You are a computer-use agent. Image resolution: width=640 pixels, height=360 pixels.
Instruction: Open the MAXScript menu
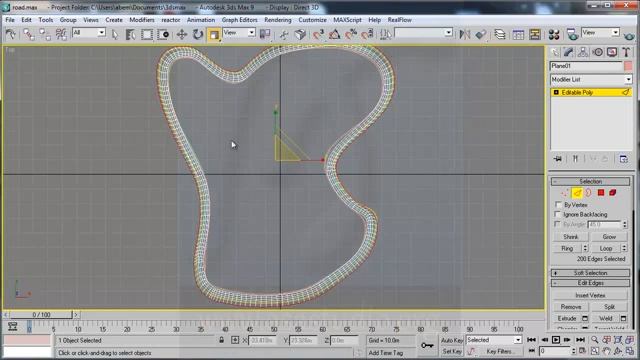pyautogui.click(x=347, y=20)
